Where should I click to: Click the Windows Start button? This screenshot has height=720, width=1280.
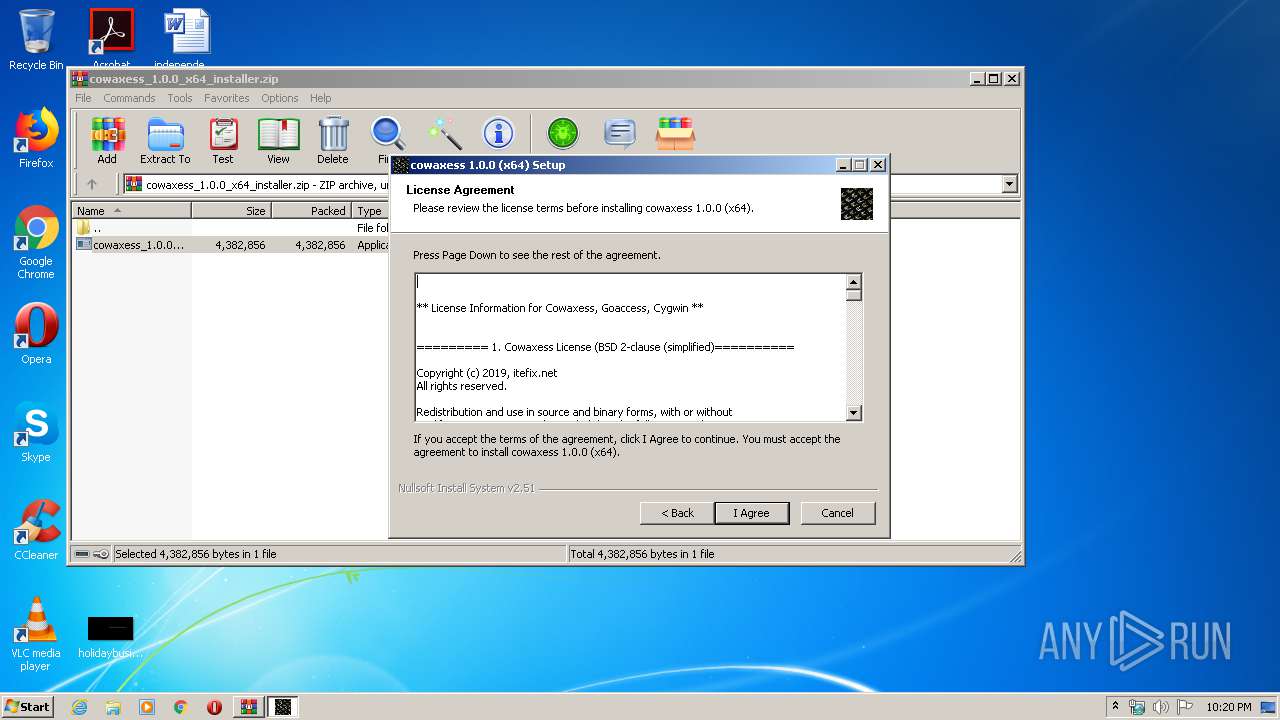point(27,707)
